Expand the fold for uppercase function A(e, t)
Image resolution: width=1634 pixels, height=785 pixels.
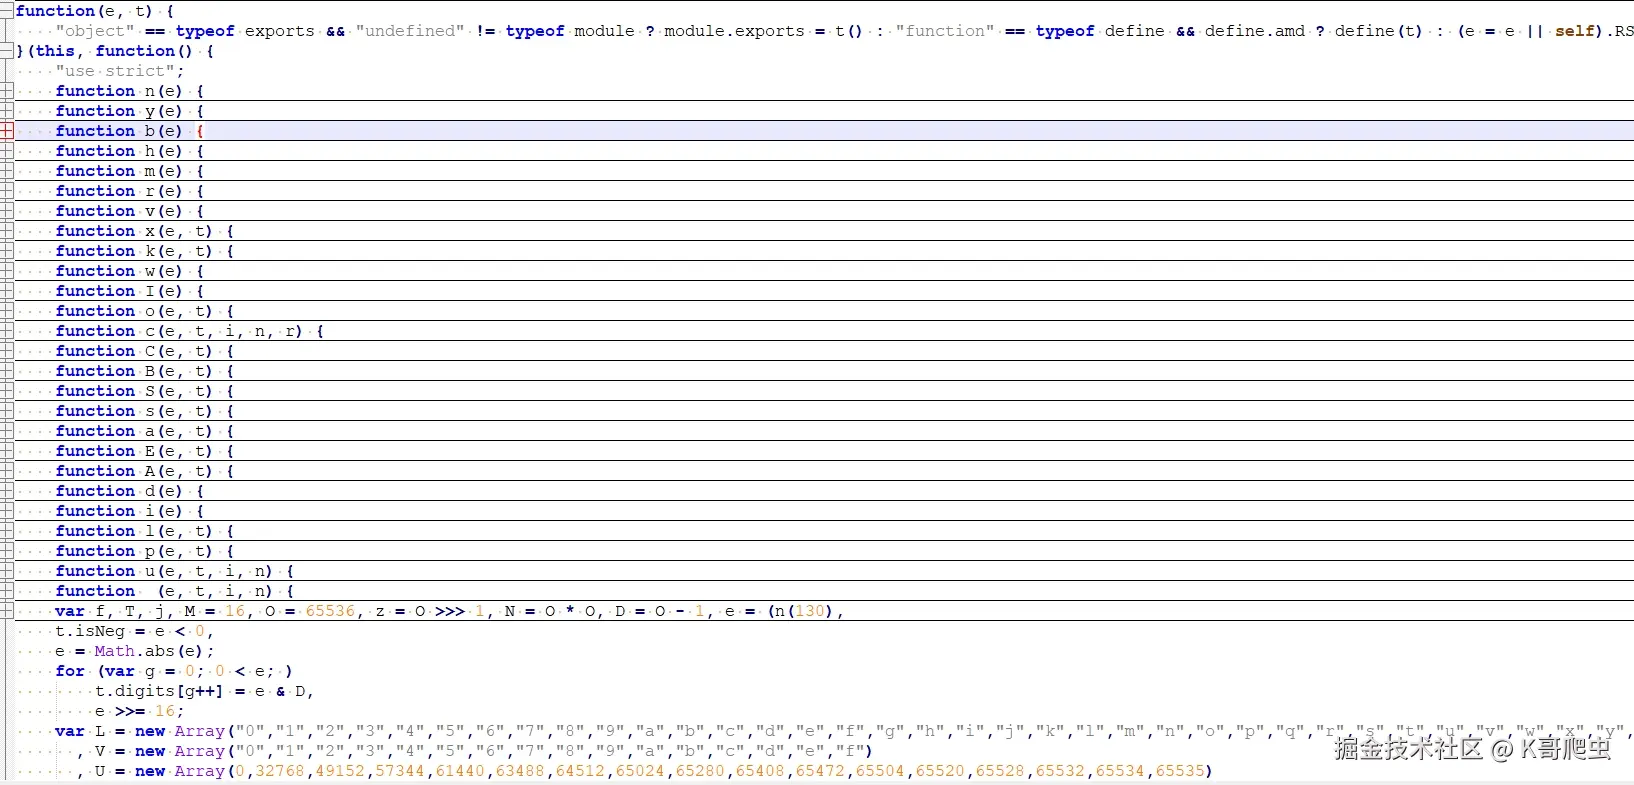click(x=7, y=471)
